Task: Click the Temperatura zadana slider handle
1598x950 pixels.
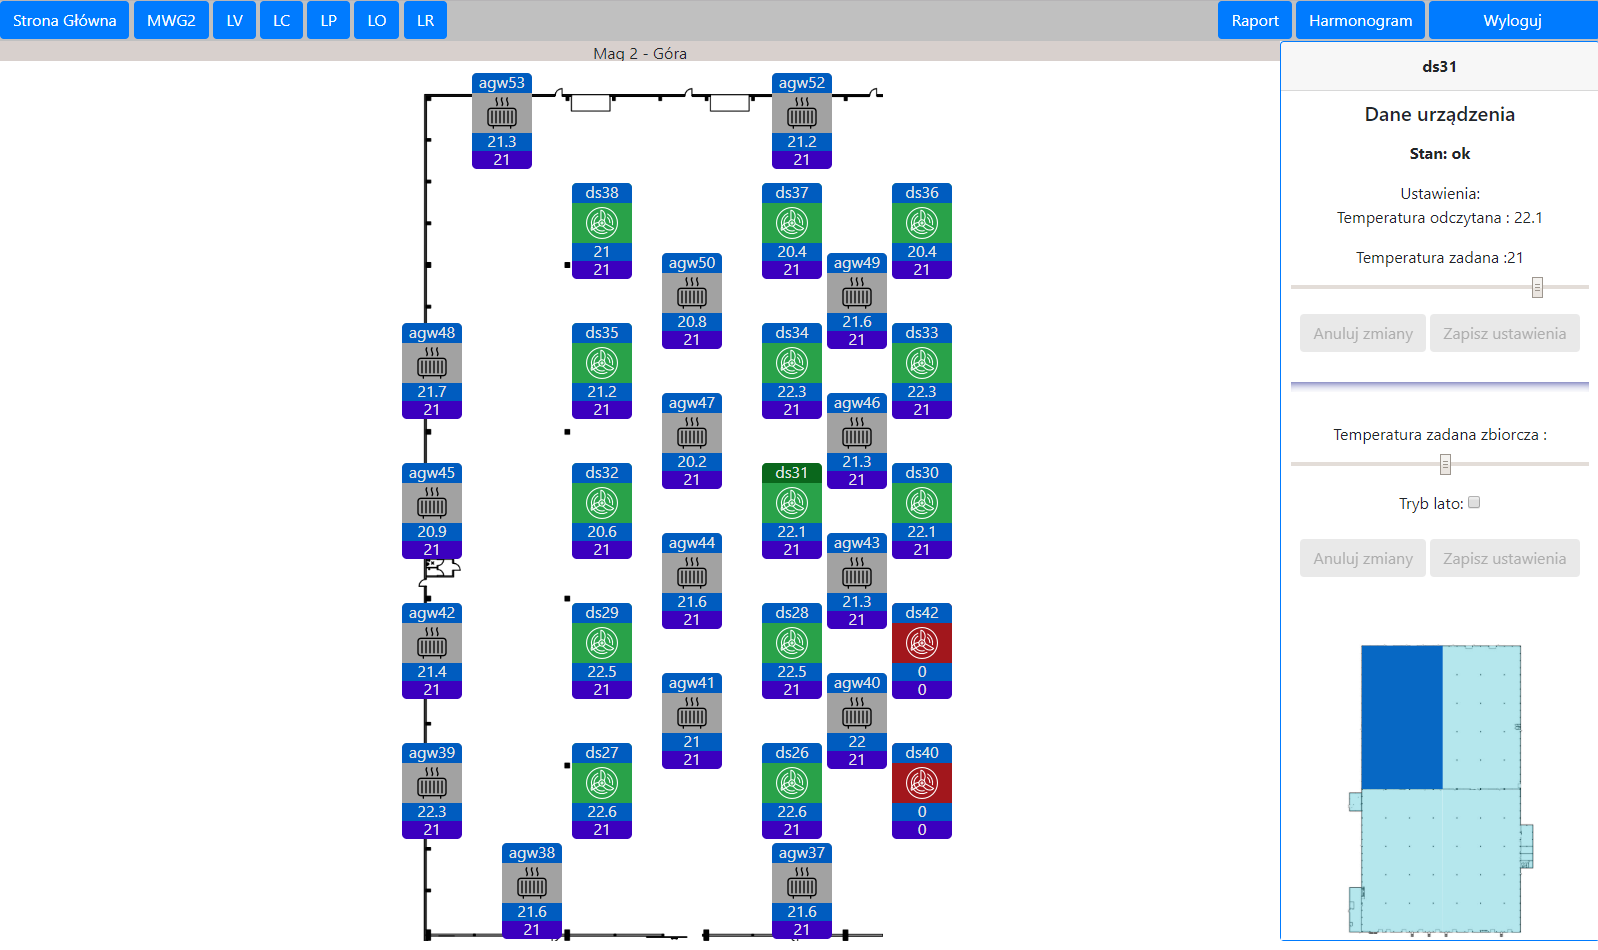Action: (1537, 288)
